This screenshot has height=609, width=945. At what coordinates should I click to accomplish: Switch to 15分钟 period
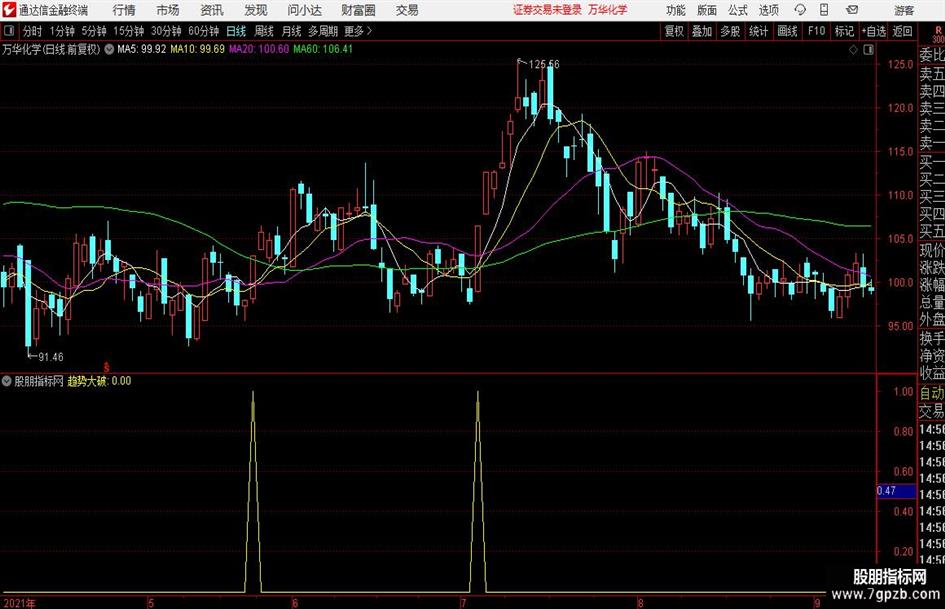point(128,31)
